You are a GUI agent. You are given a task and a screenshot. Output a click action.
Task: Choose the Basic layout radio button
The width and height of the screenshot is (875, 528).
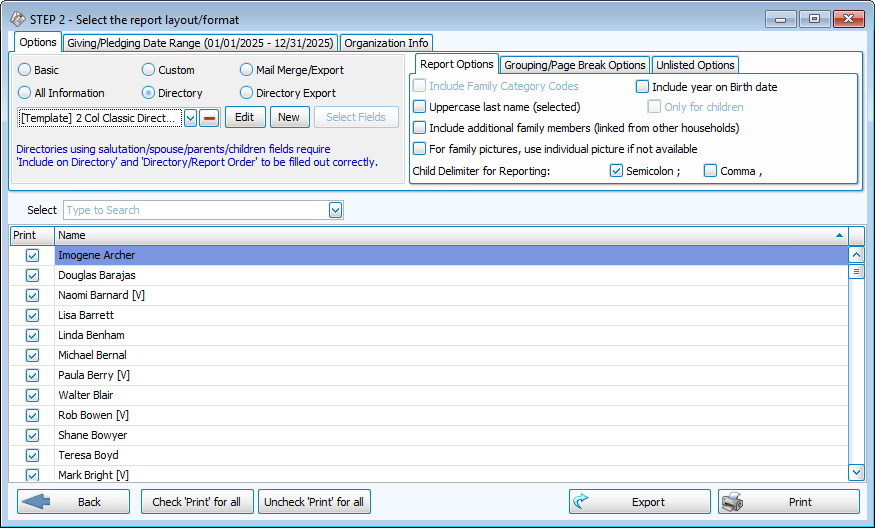coord(25,70)
